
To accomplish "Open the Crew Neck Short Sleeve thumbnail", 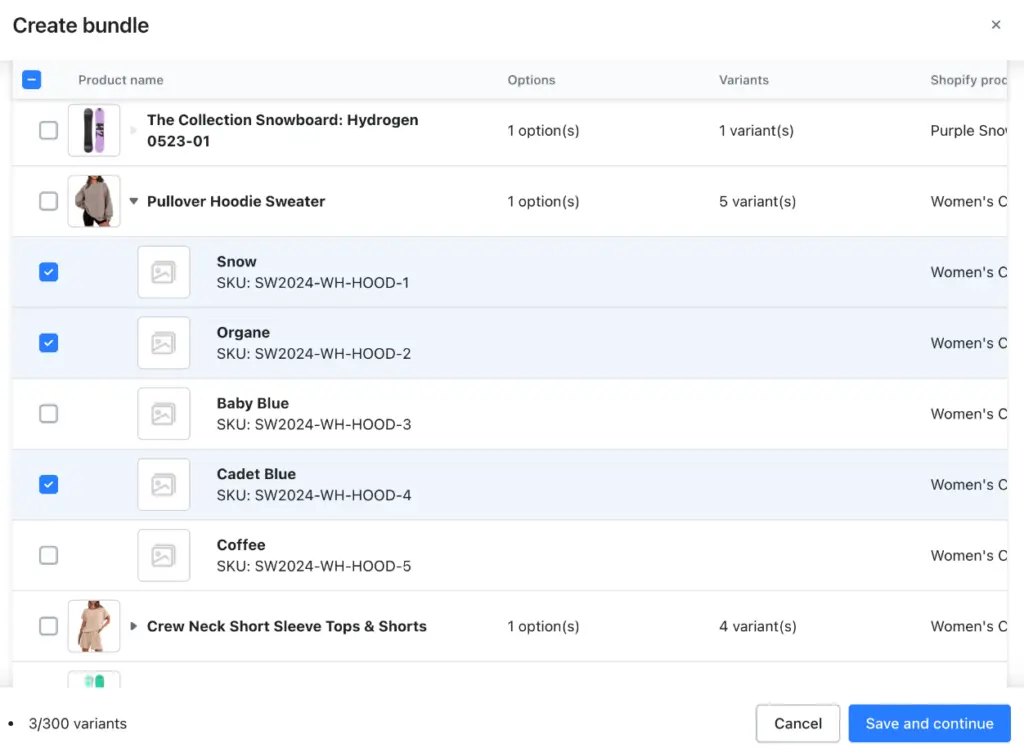I will tap(94, 626).
